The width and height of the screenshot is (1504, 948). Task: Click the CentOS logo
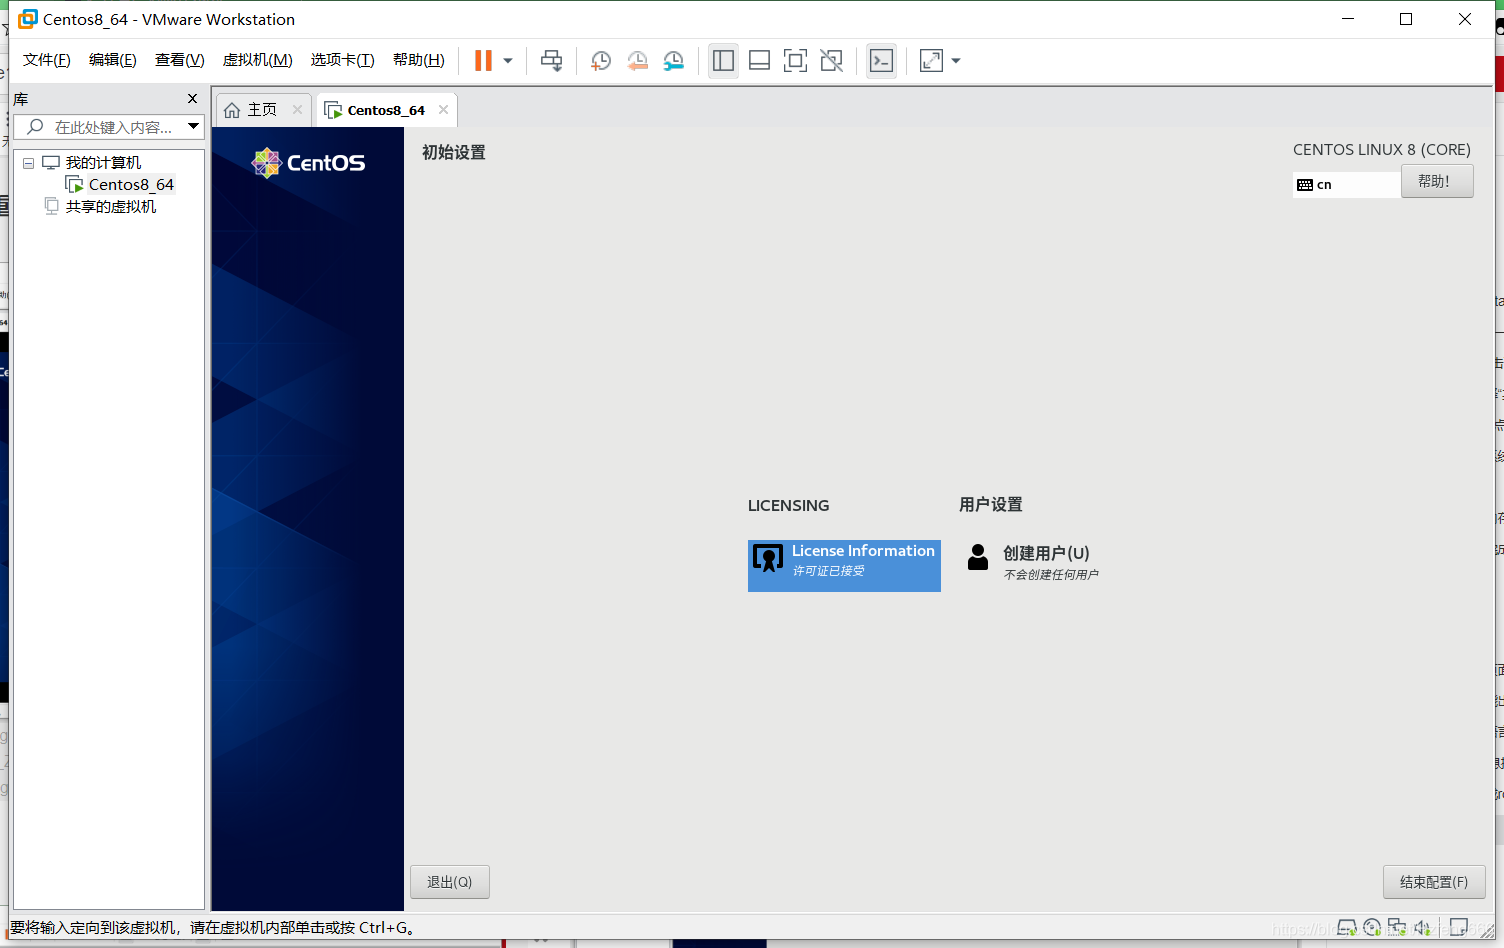click(308, 162)
